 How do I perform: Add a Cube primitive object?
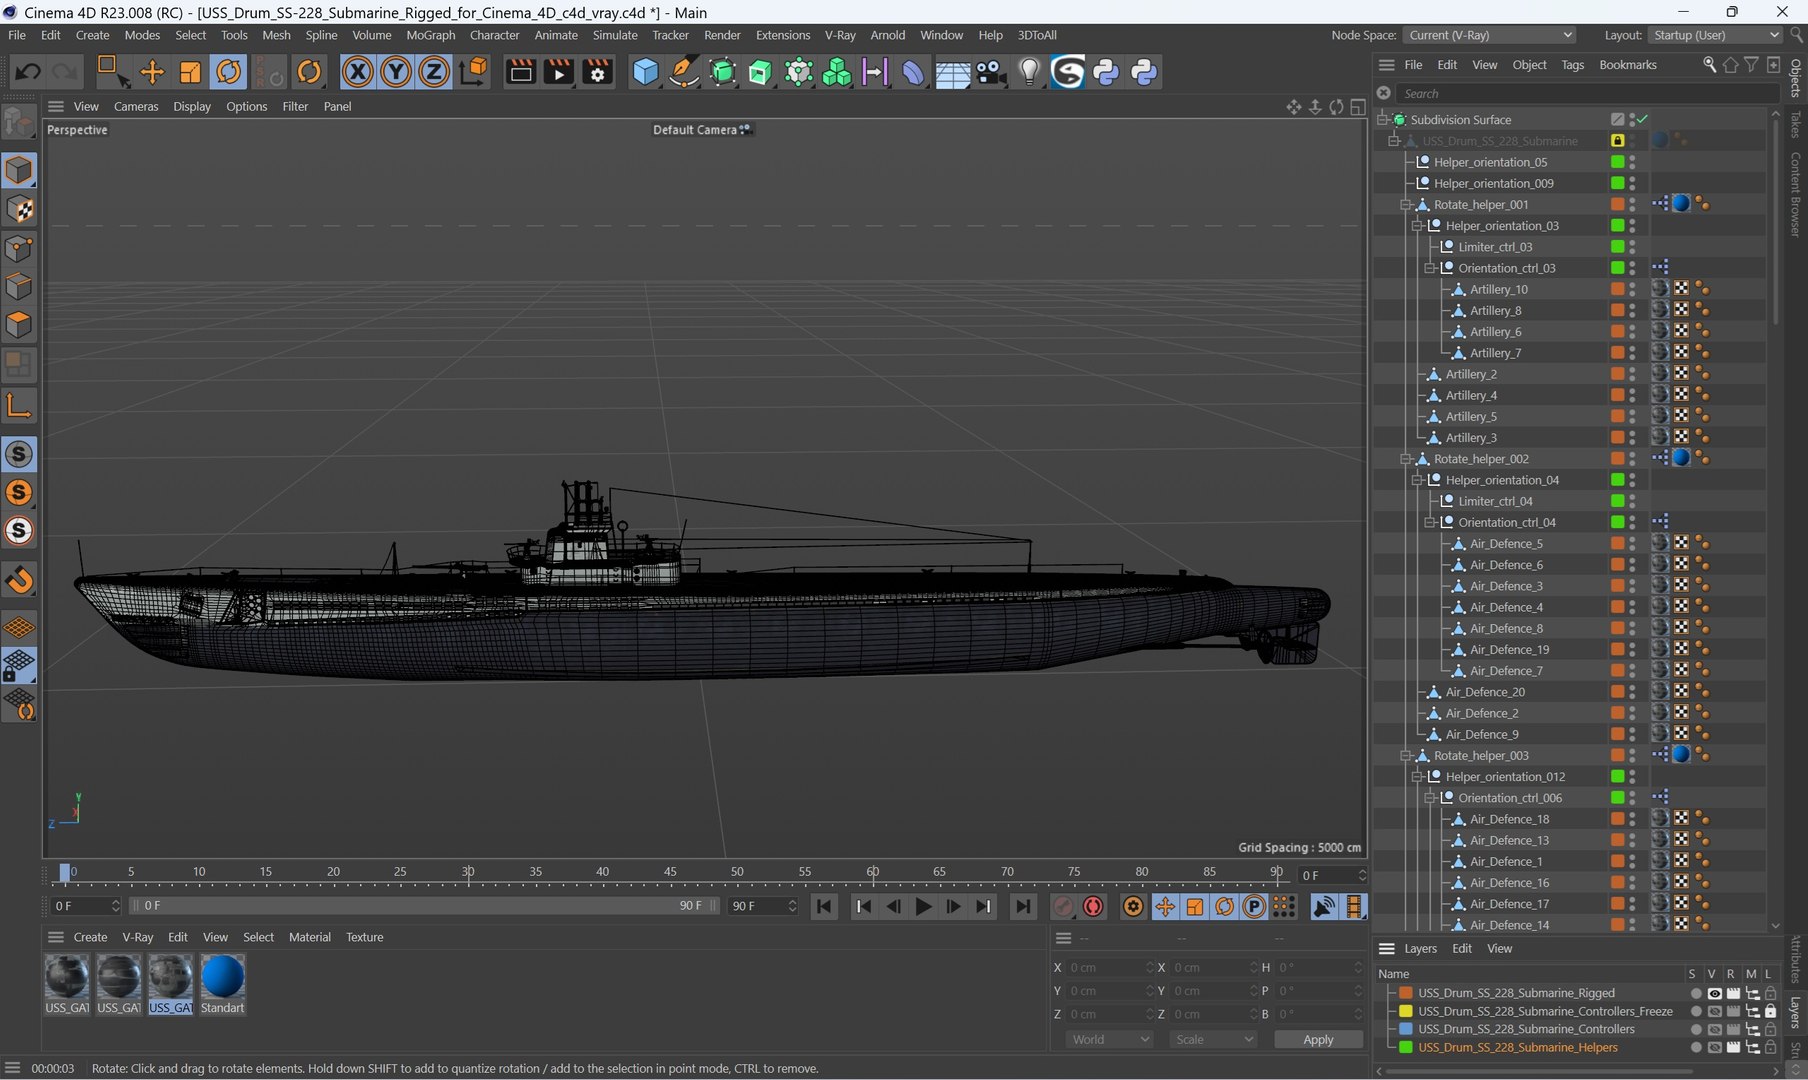click(x=646, y=72)
